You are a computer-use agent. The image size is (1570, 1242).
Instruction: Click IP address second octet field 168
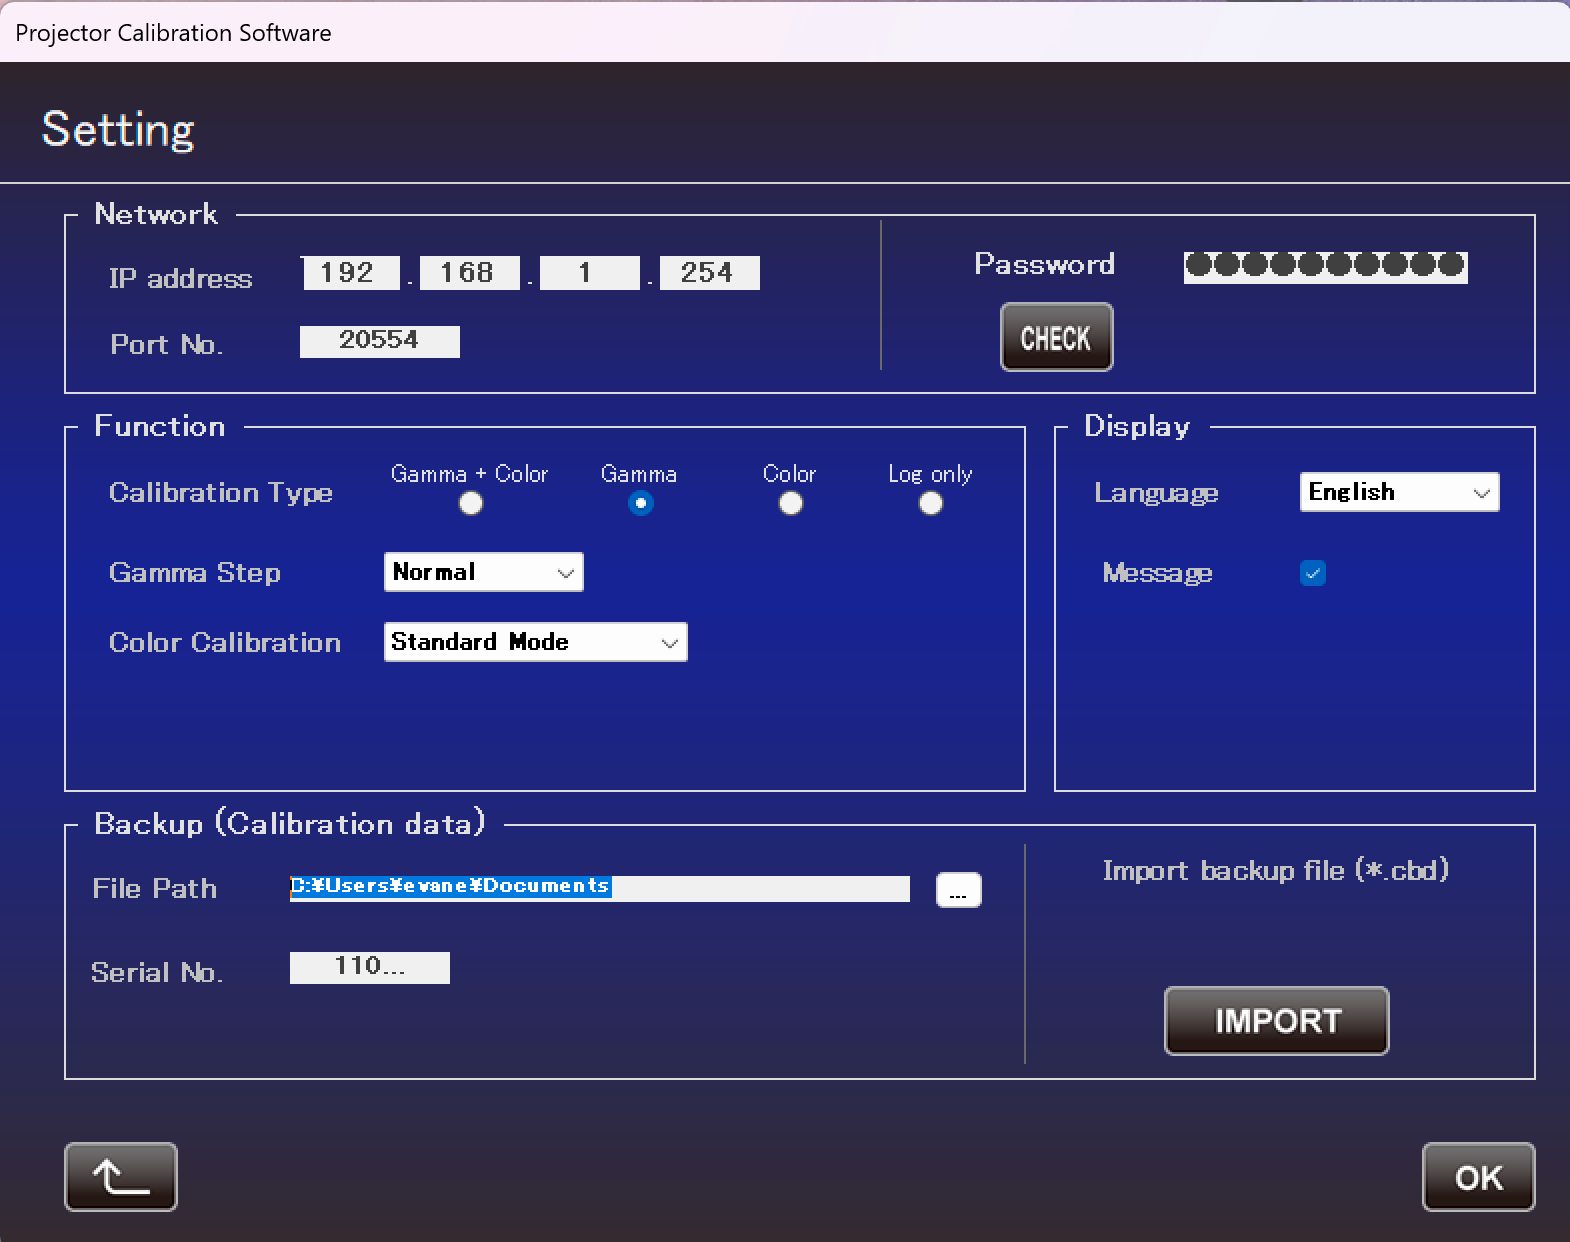coord(469,273)
